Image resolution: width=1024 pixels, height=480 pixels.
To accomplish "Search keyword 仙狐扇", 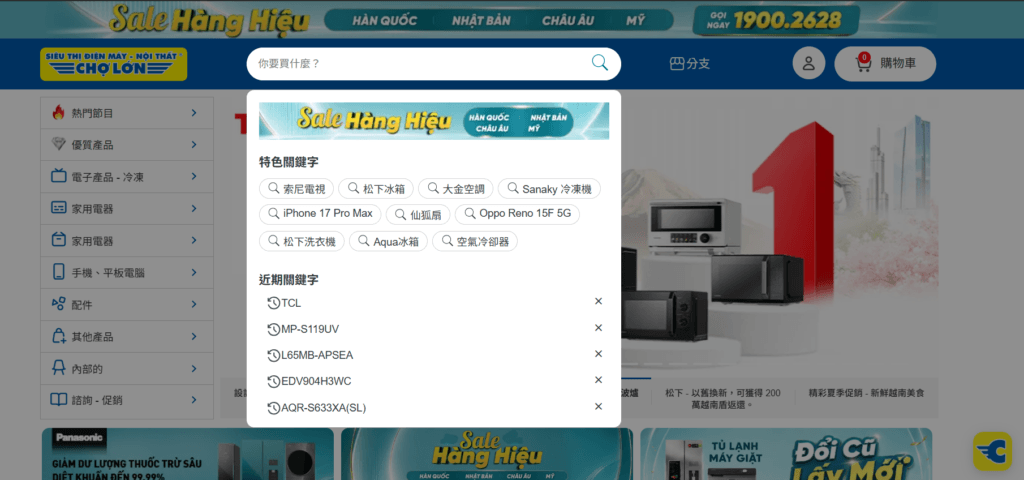I will coord(418,214).
